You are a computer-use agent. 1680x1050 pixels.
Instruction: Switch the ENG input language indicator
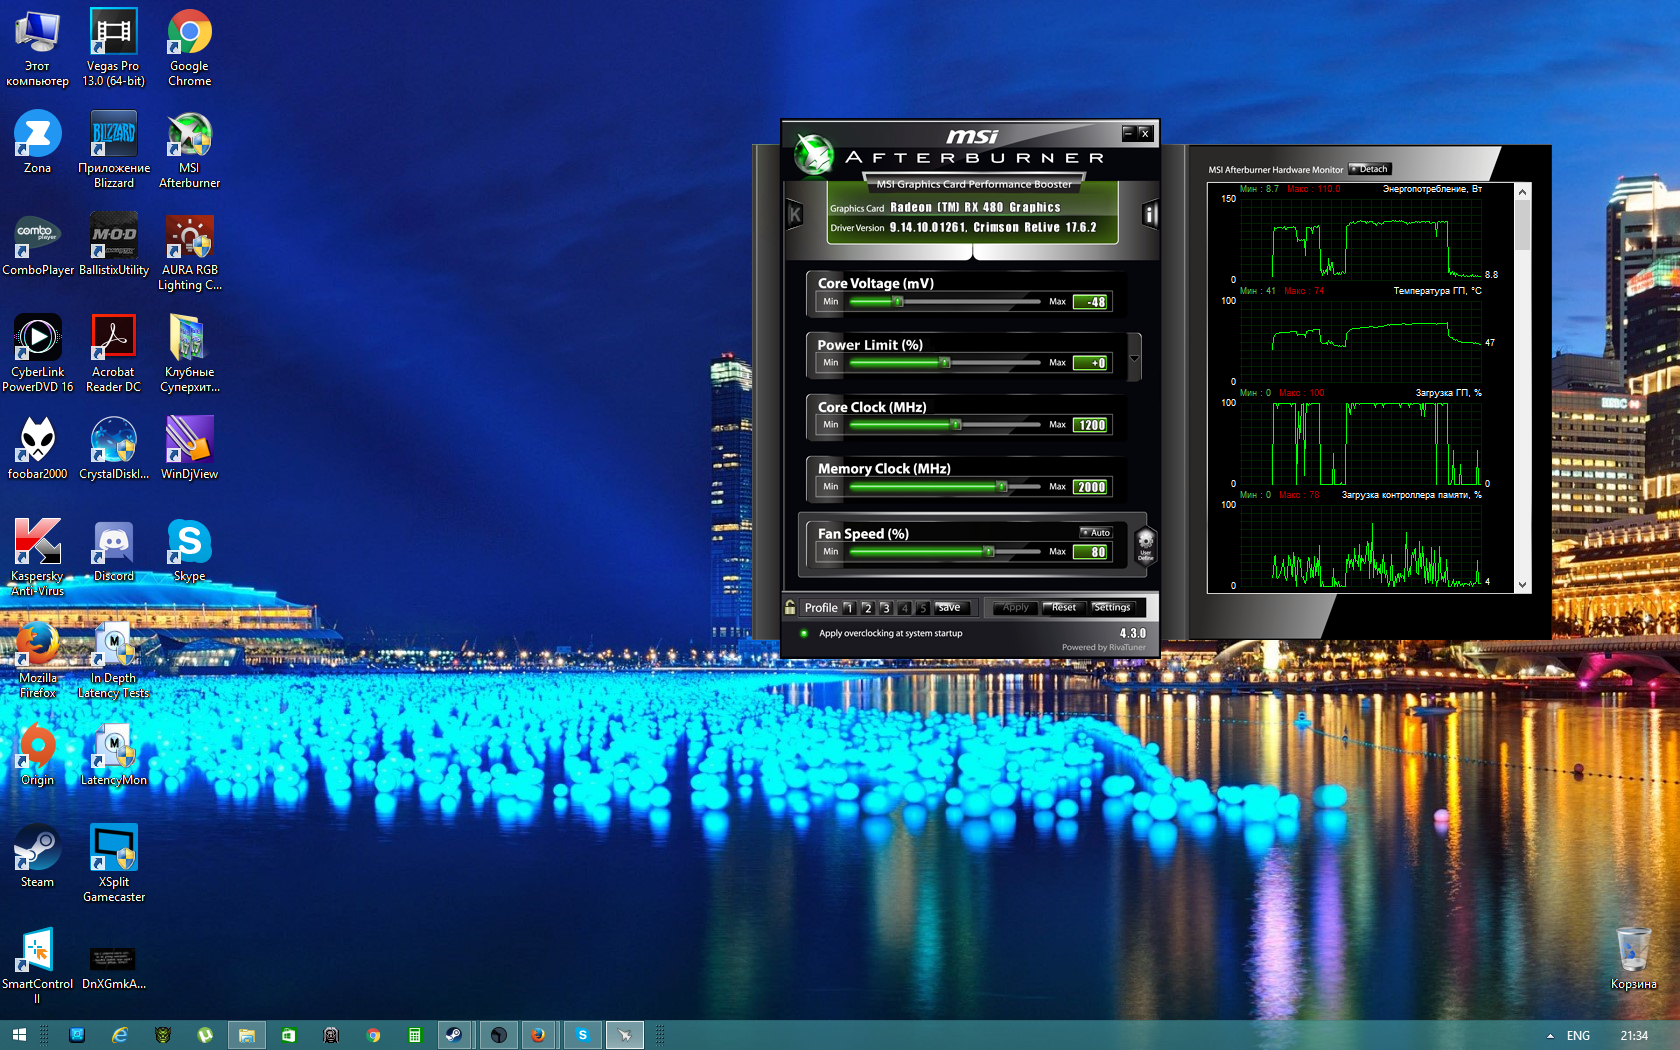point(1578,1036)
